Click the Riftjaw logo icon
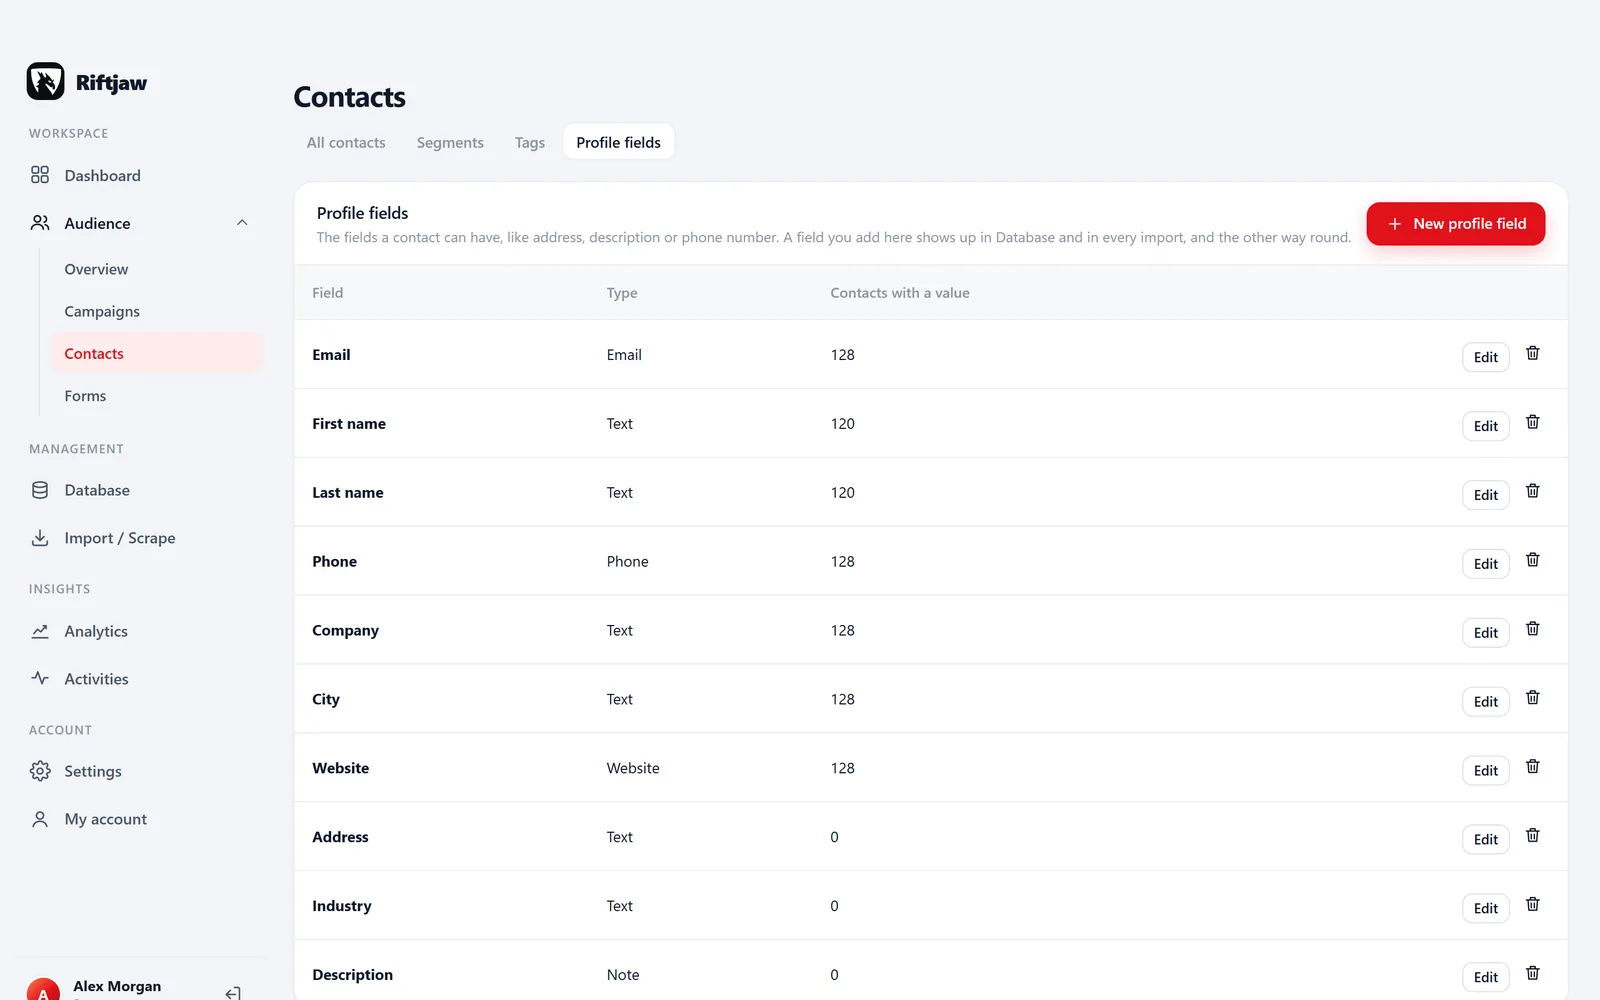The image size is (1600, 1000). pyautogui.click(x=45, y=82)
